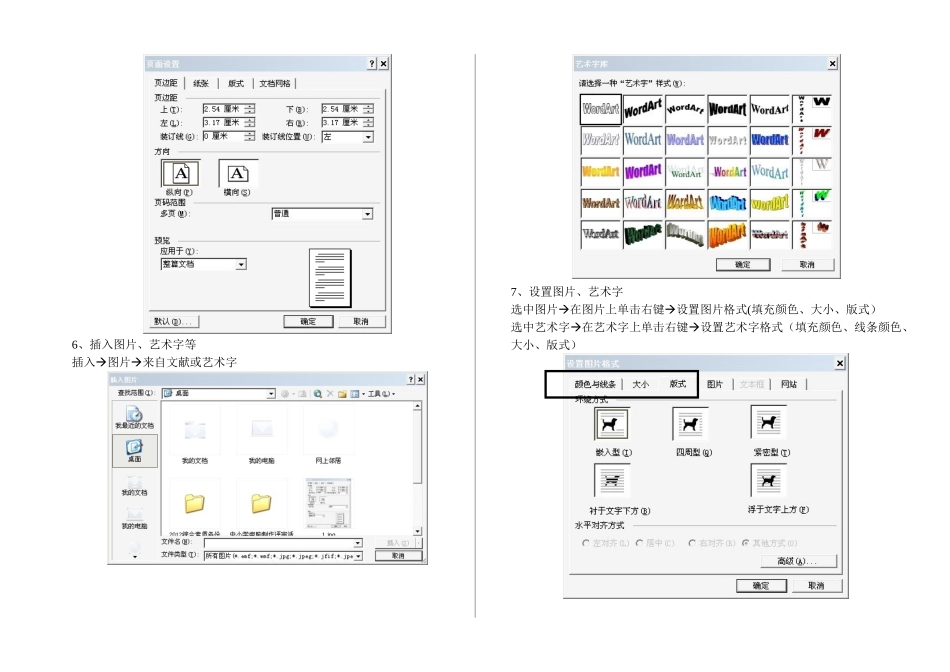Open 应用于 dropdown showing 整篇文档
The width and height of the screenshot is (950, 672).
coord(204,264)
